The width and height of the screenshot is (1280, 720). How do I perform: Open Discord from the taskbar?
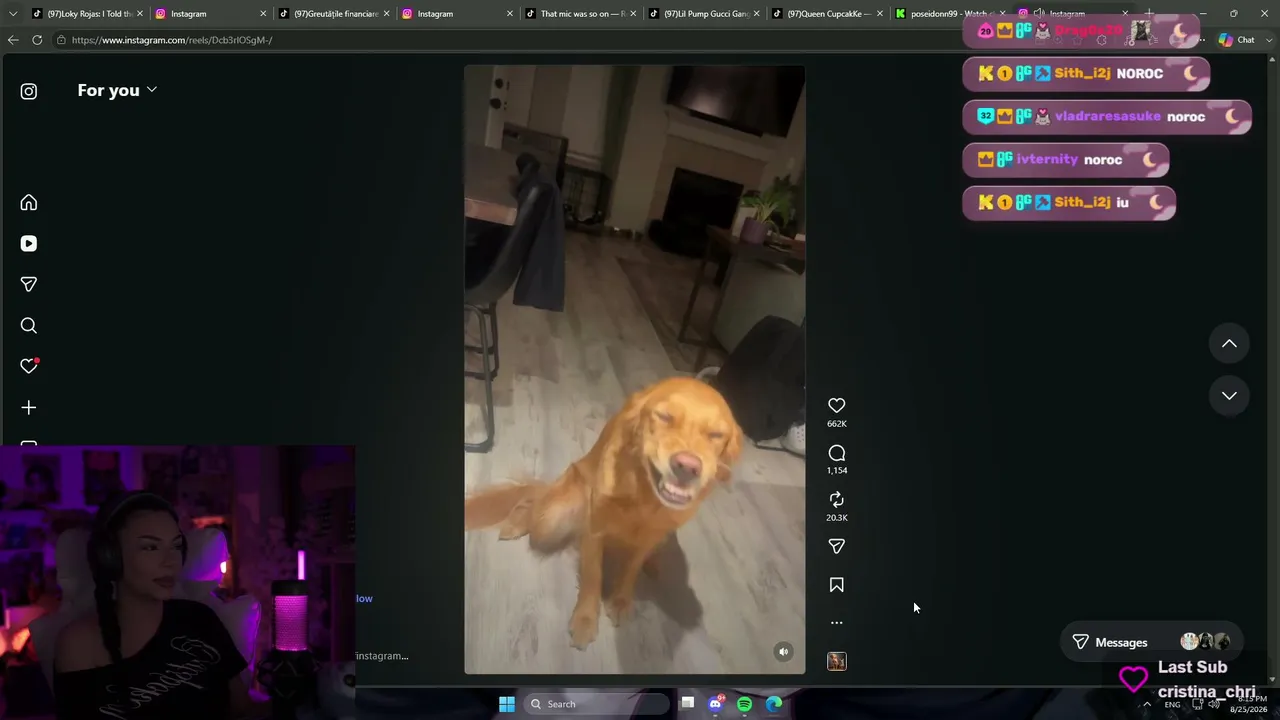pos(716,704)
